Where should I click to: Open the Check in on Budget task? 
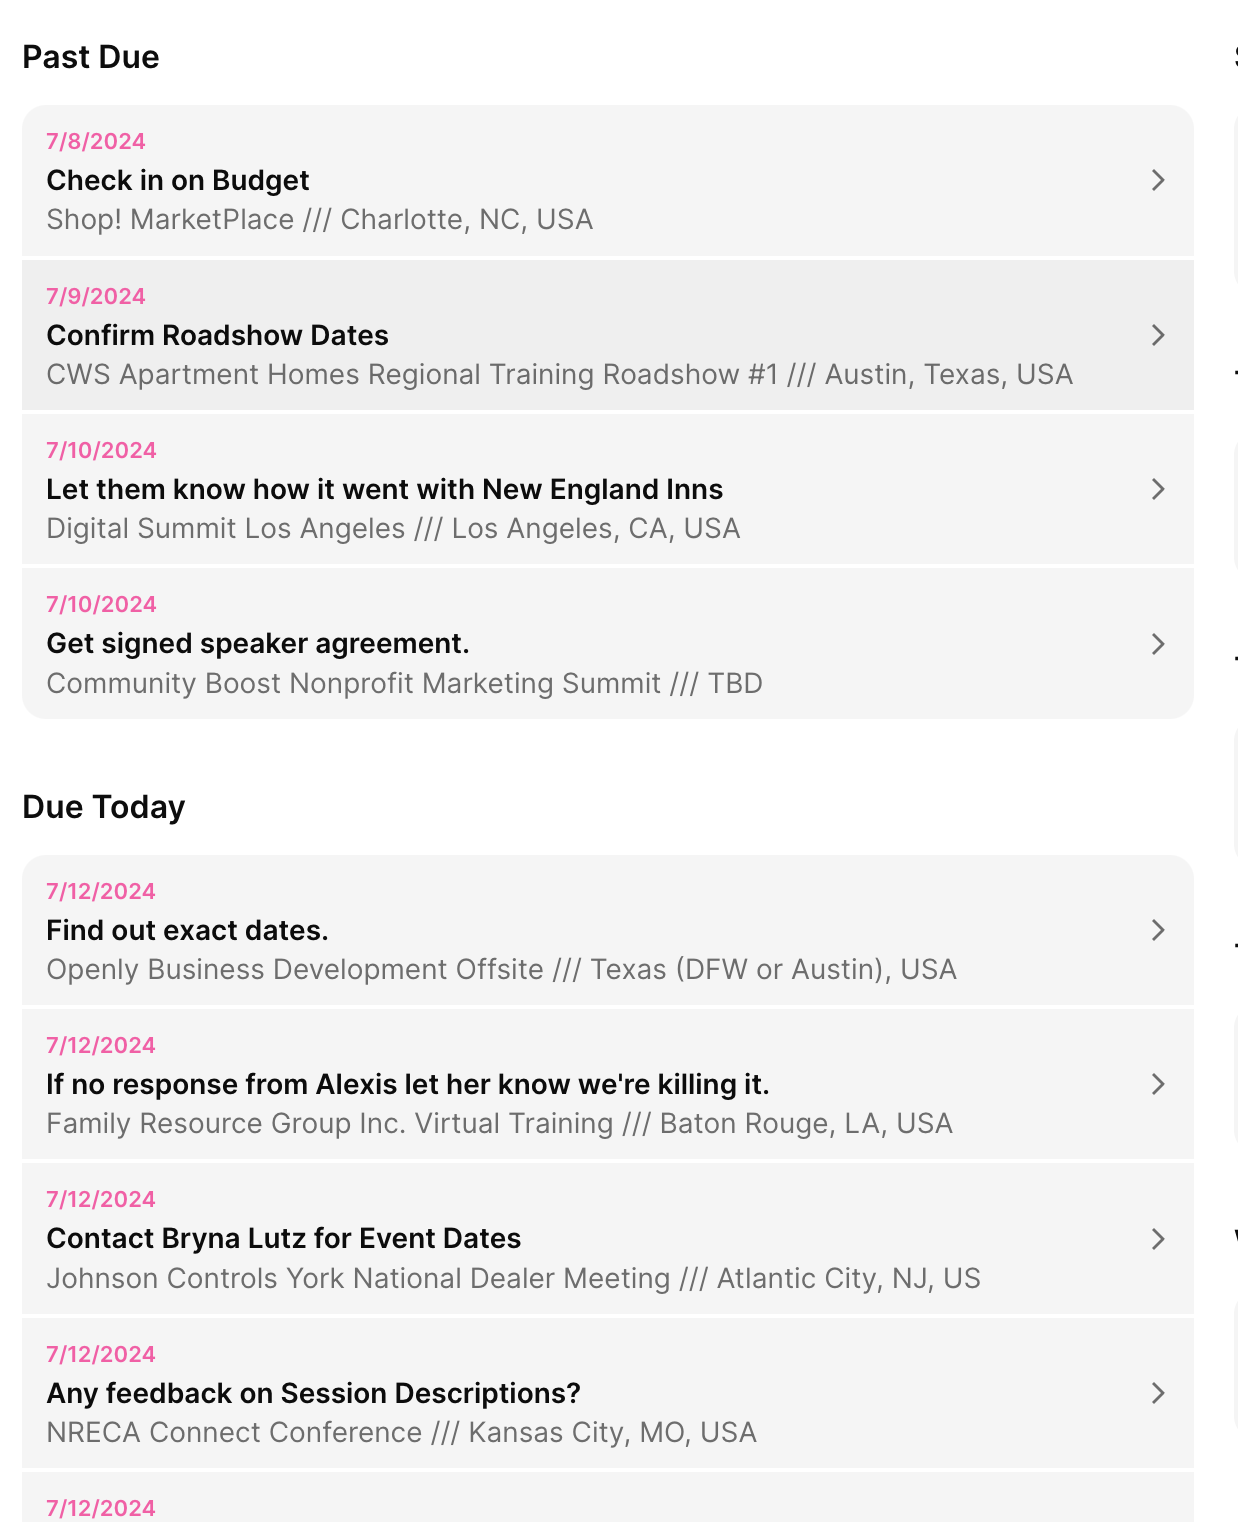pyautogui.click(x=178, y=180)
